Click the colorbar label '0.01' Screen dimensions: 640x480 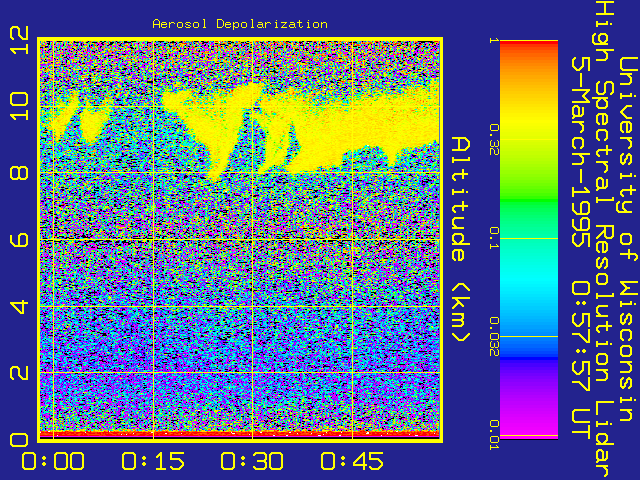click(494, 435)
